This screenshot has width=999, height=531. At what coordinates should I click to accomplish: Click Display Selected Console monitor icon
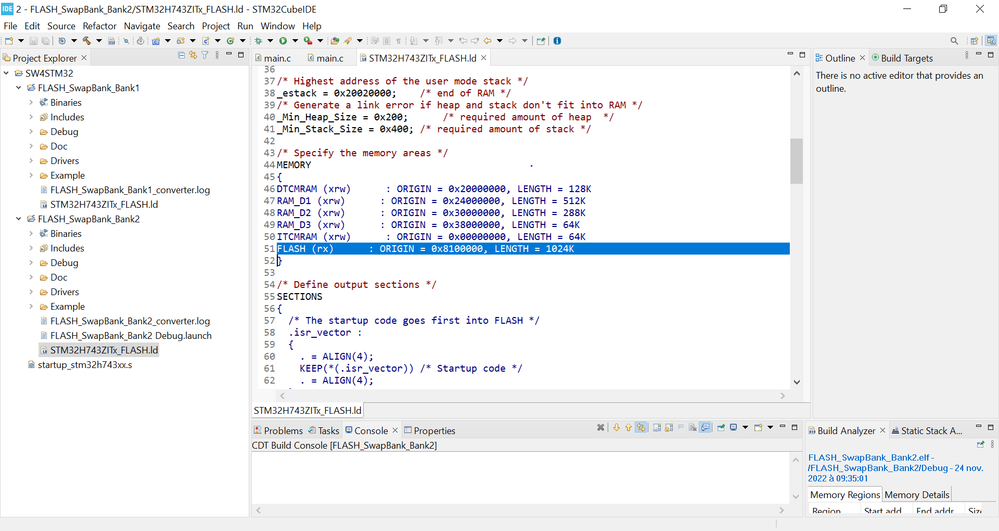click(x=733, y=428)
